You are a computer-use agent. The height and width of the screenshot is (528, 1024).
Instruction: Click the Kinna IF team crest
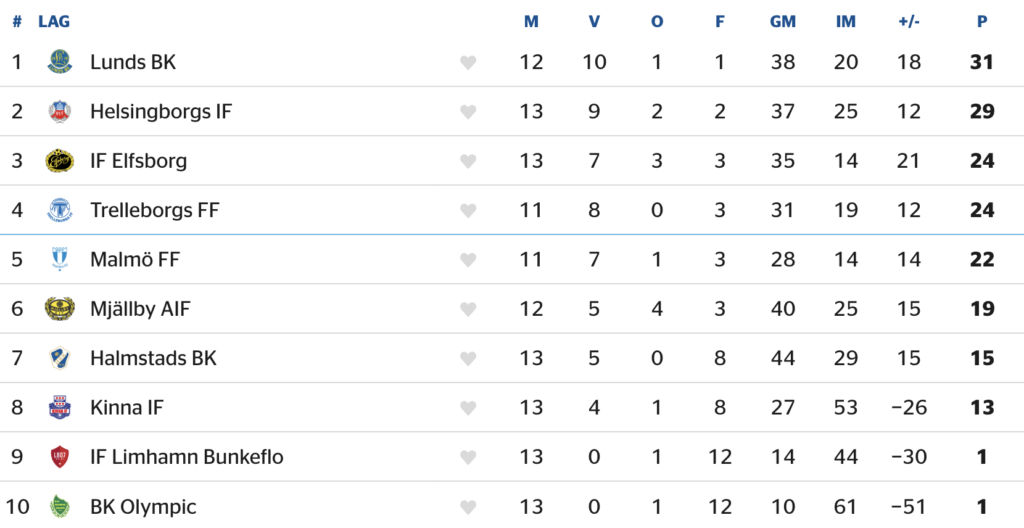pos(60,407)
